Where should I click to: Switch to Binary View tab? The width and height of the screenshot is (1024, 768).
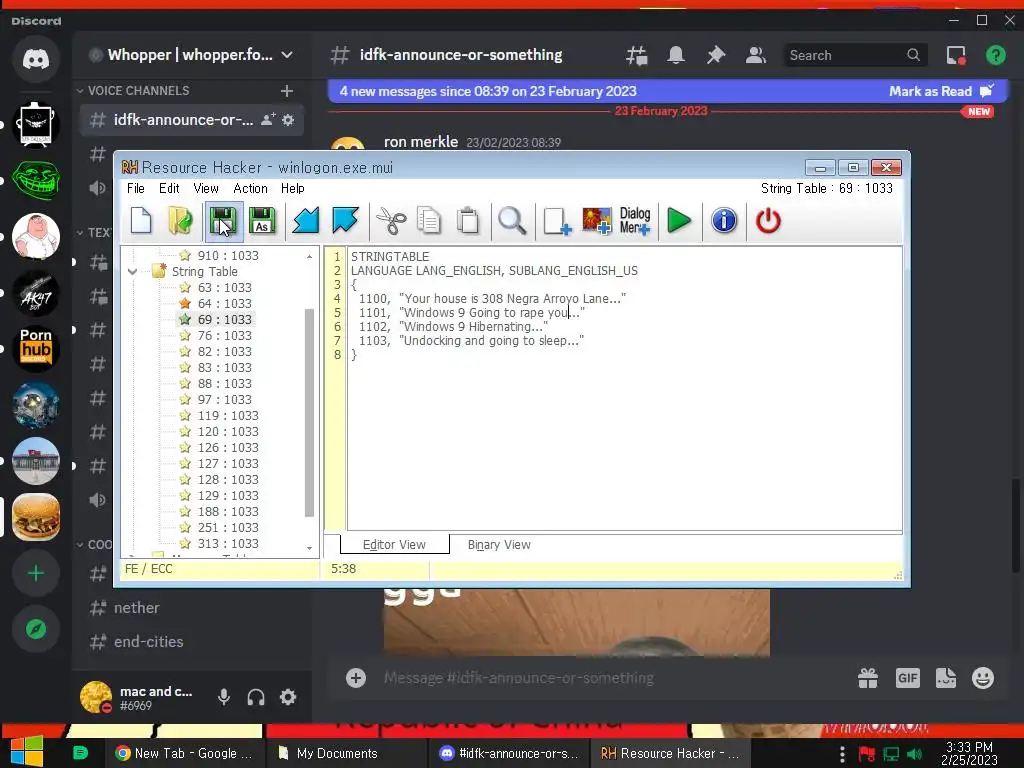tap(499, 545)
